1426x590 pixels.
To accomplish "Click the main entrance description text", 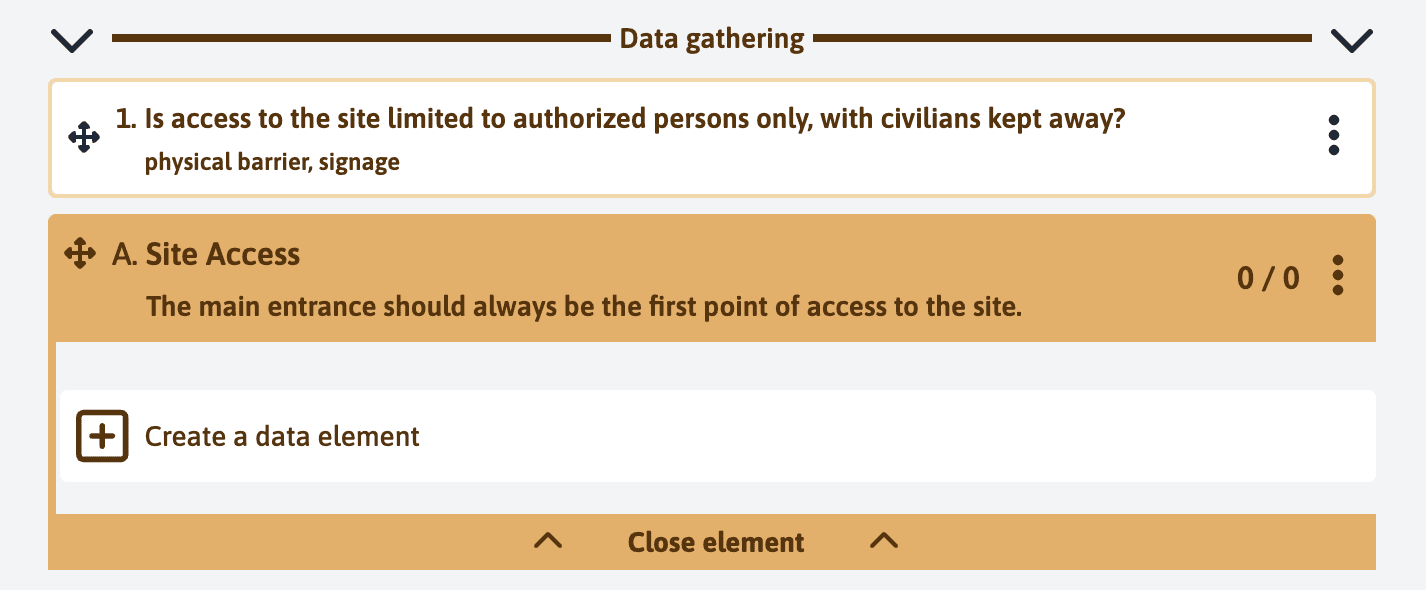I will pyautogui.click(x=583, y=306).
